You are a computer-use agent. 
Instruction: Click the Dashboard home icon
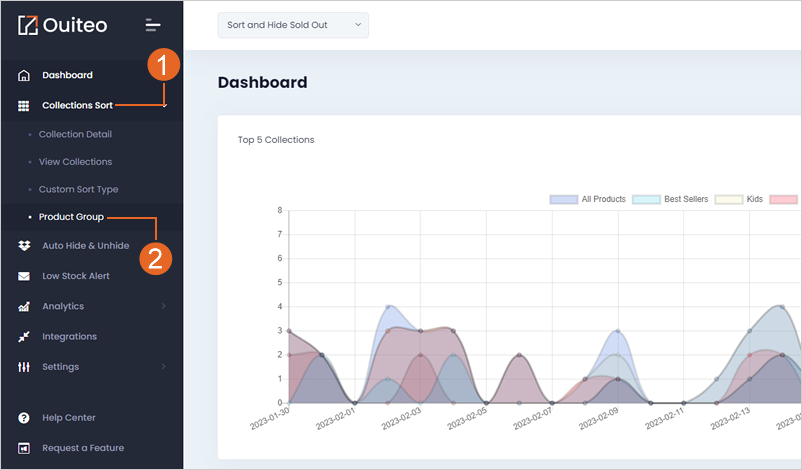[24, 75]
